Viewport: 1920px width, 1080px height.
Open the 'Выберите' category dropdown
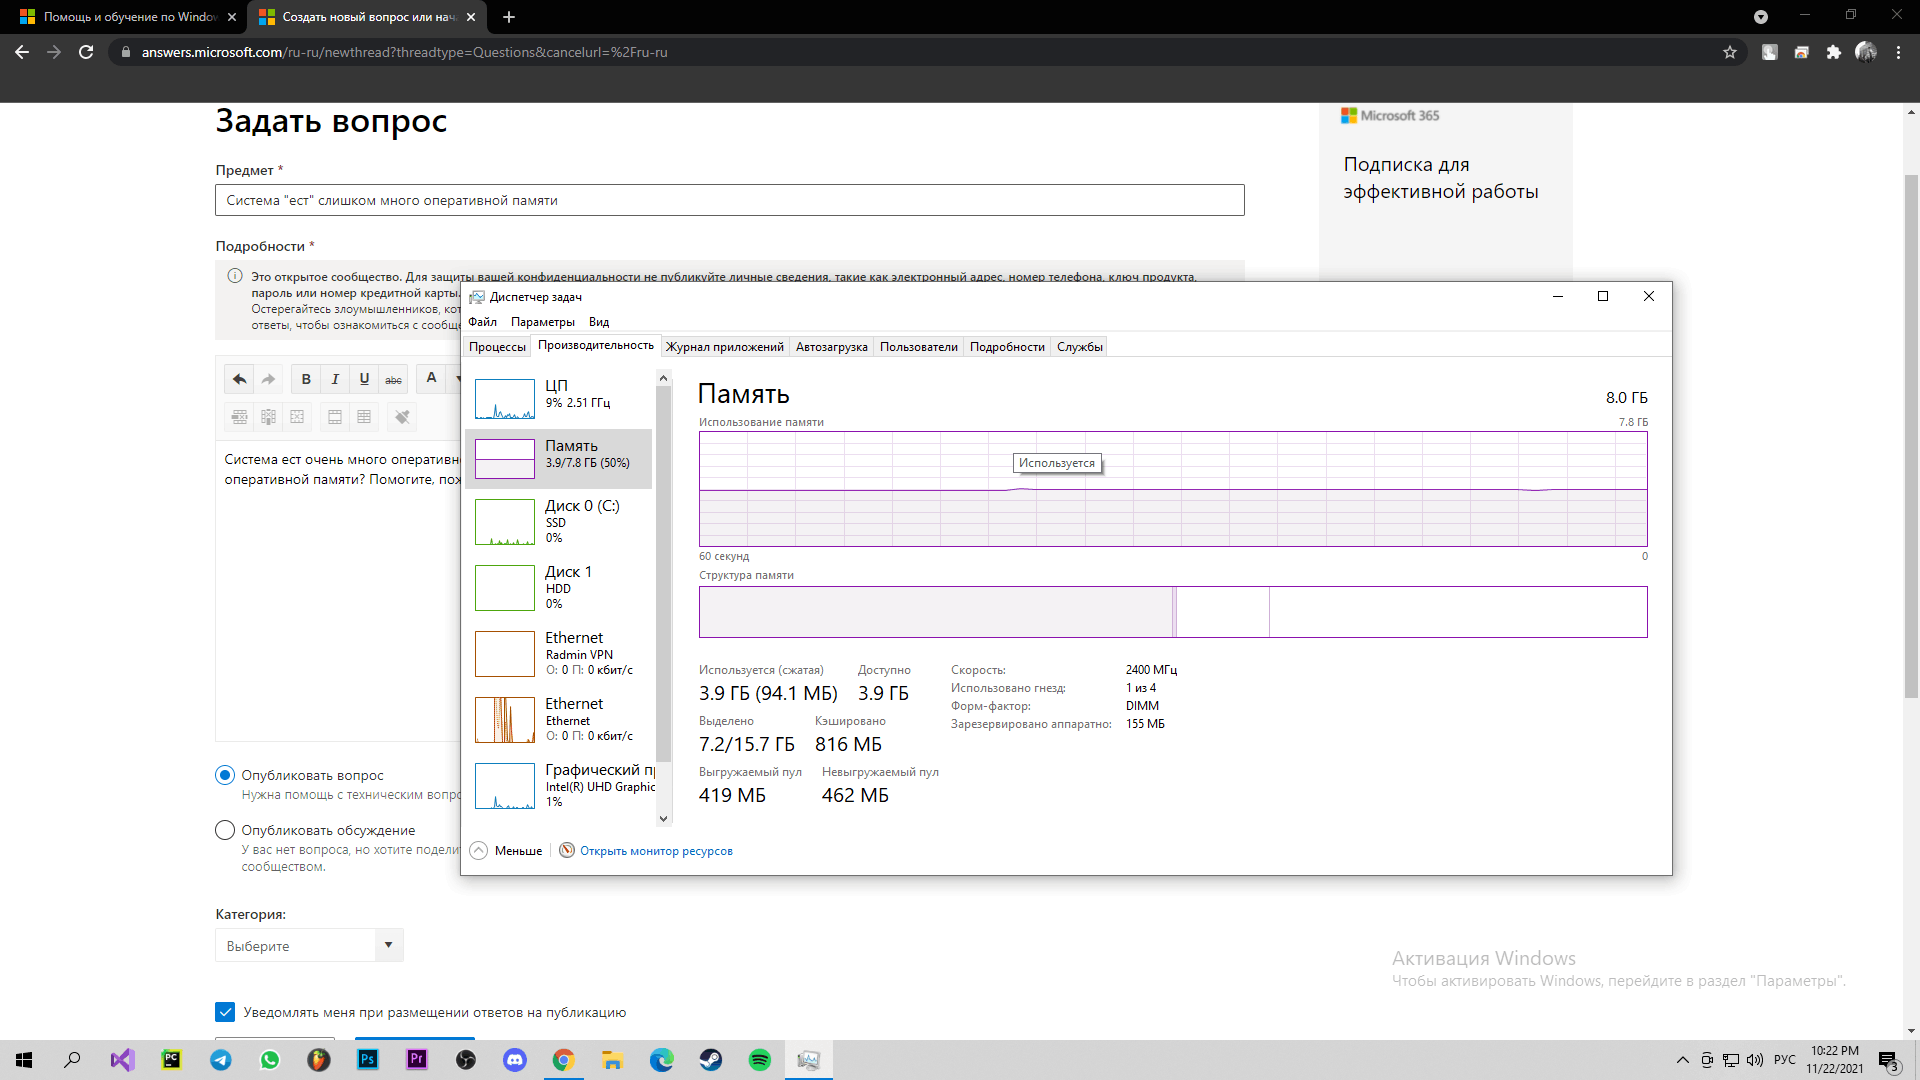(309, 945)
